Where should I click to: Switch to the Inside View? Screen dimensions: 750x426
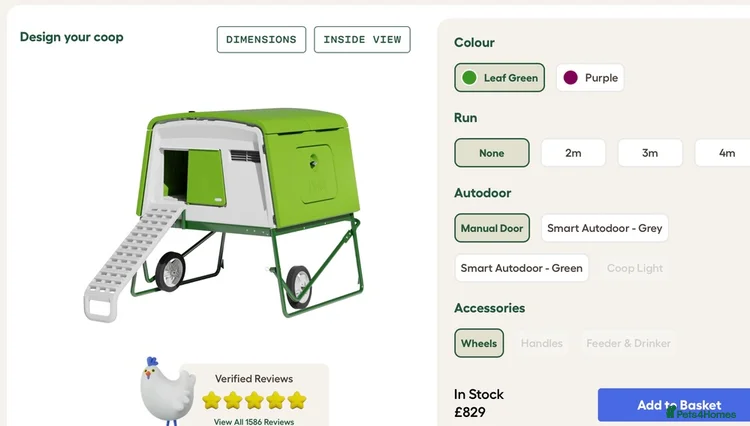(x=362, y=40)
